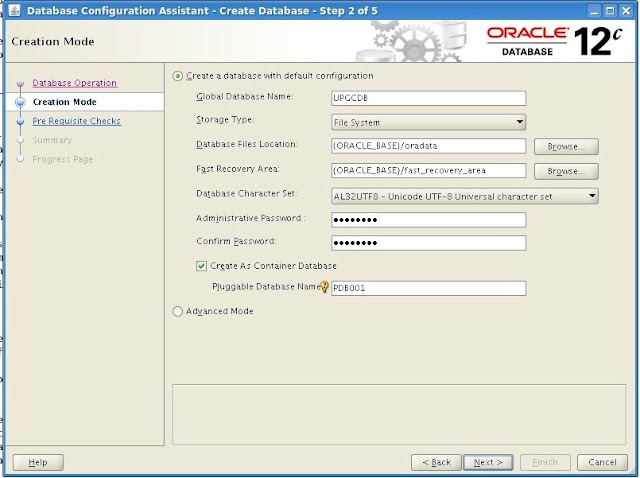Select the Advanced Mode radio button
640x478 pixels.
(x=178, y=311)
